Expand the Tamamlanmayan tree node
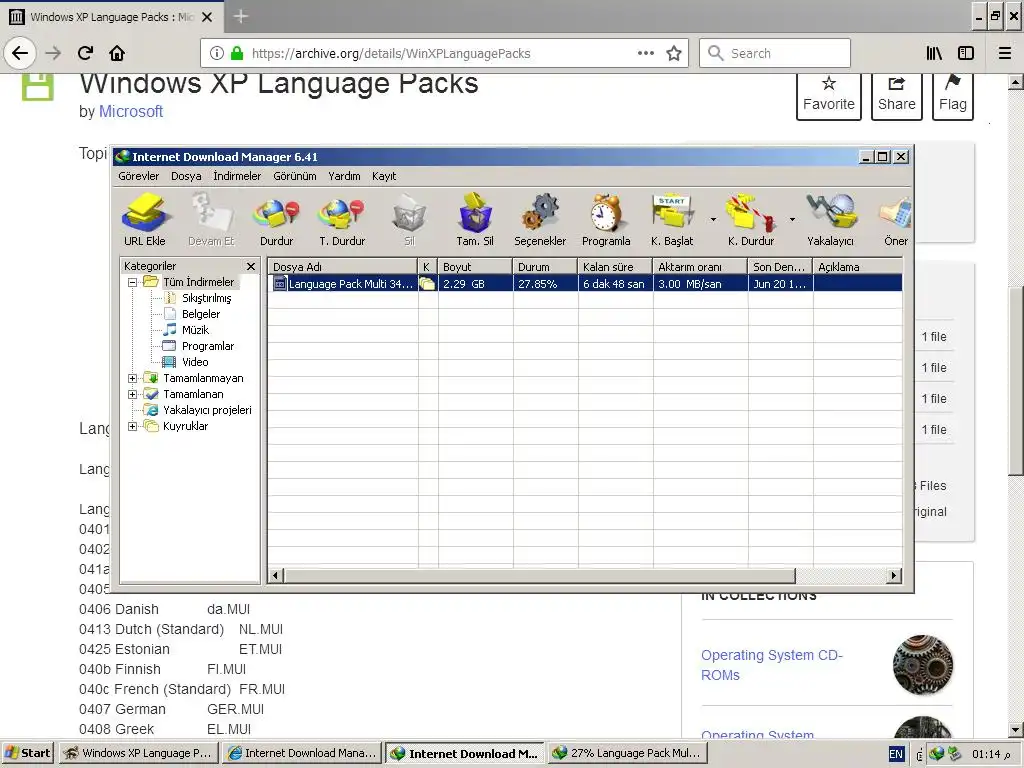The width and height of the screenshot is (1024, 768). [x=133, y=378]
